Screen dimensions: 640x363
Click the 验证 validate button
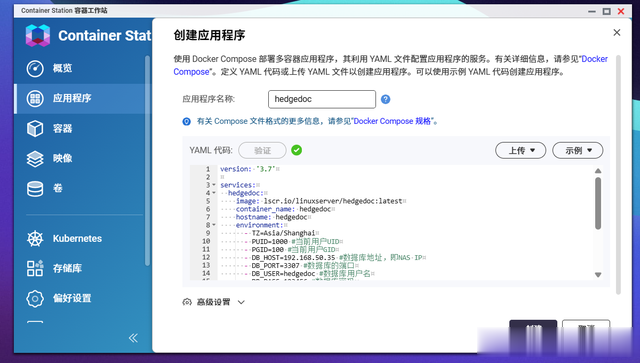tap(262, 150)
